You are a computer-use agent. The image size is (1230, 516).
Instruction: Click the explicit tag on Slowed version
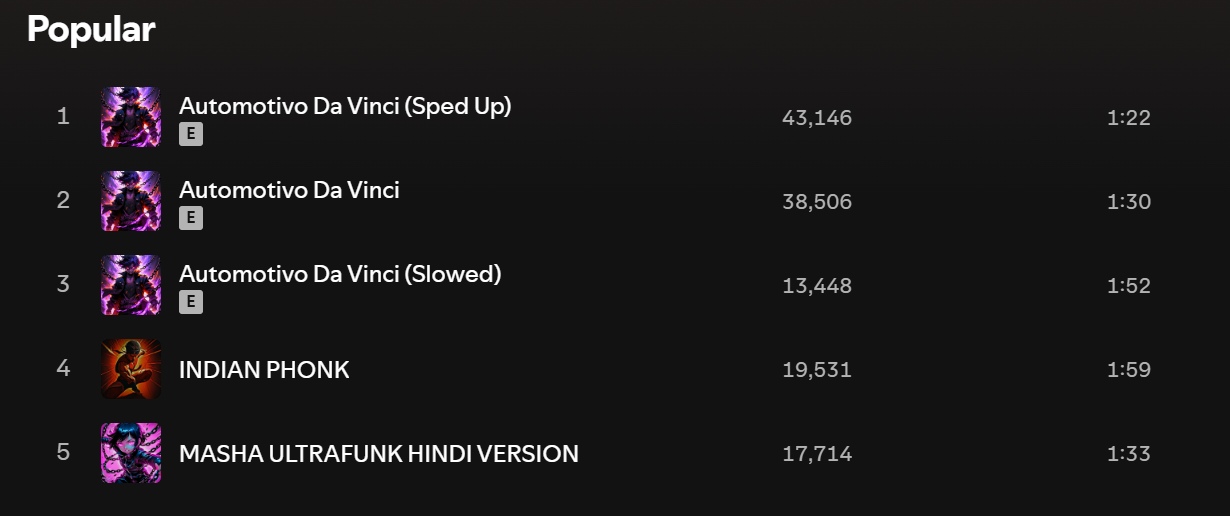click(191, 302)
